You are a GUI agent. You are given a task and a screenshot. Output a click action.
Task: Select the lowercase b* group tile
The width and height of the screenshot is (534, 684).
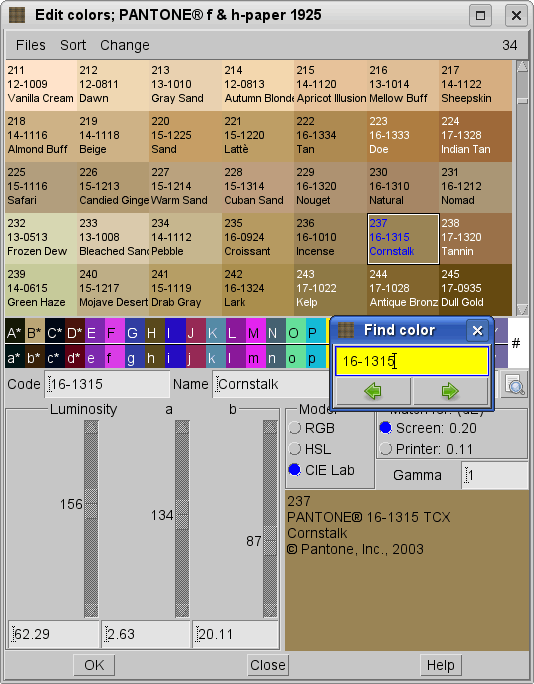[34, 358]
